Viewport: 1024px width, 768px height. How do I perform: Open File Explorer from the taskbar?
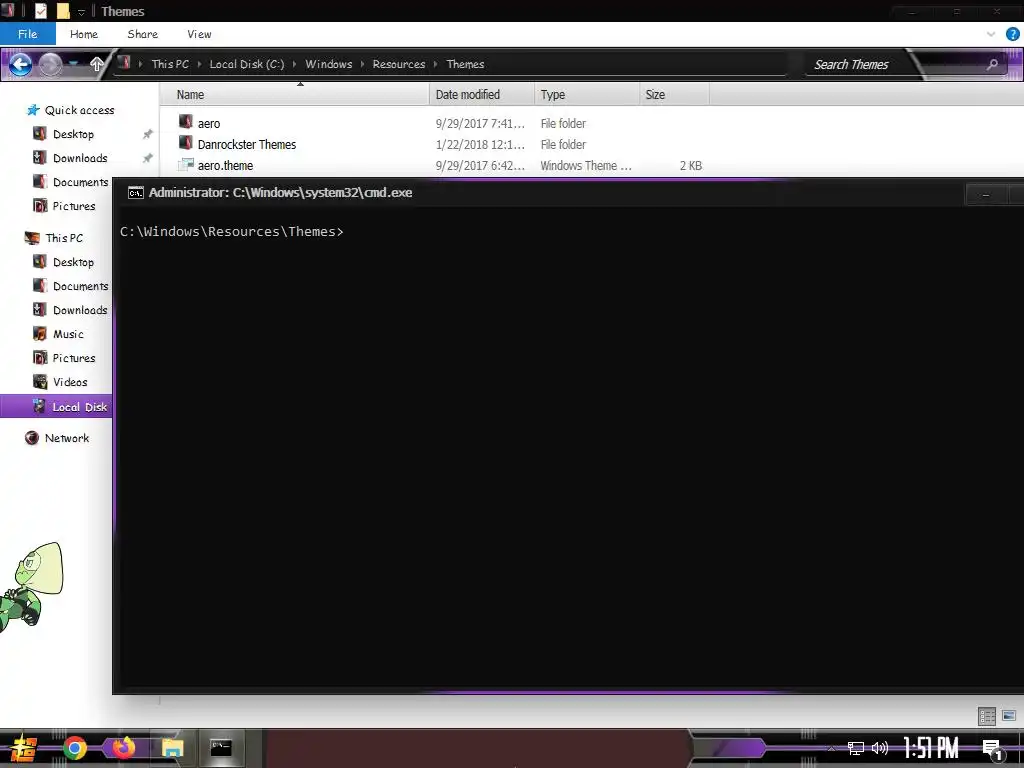172,748
